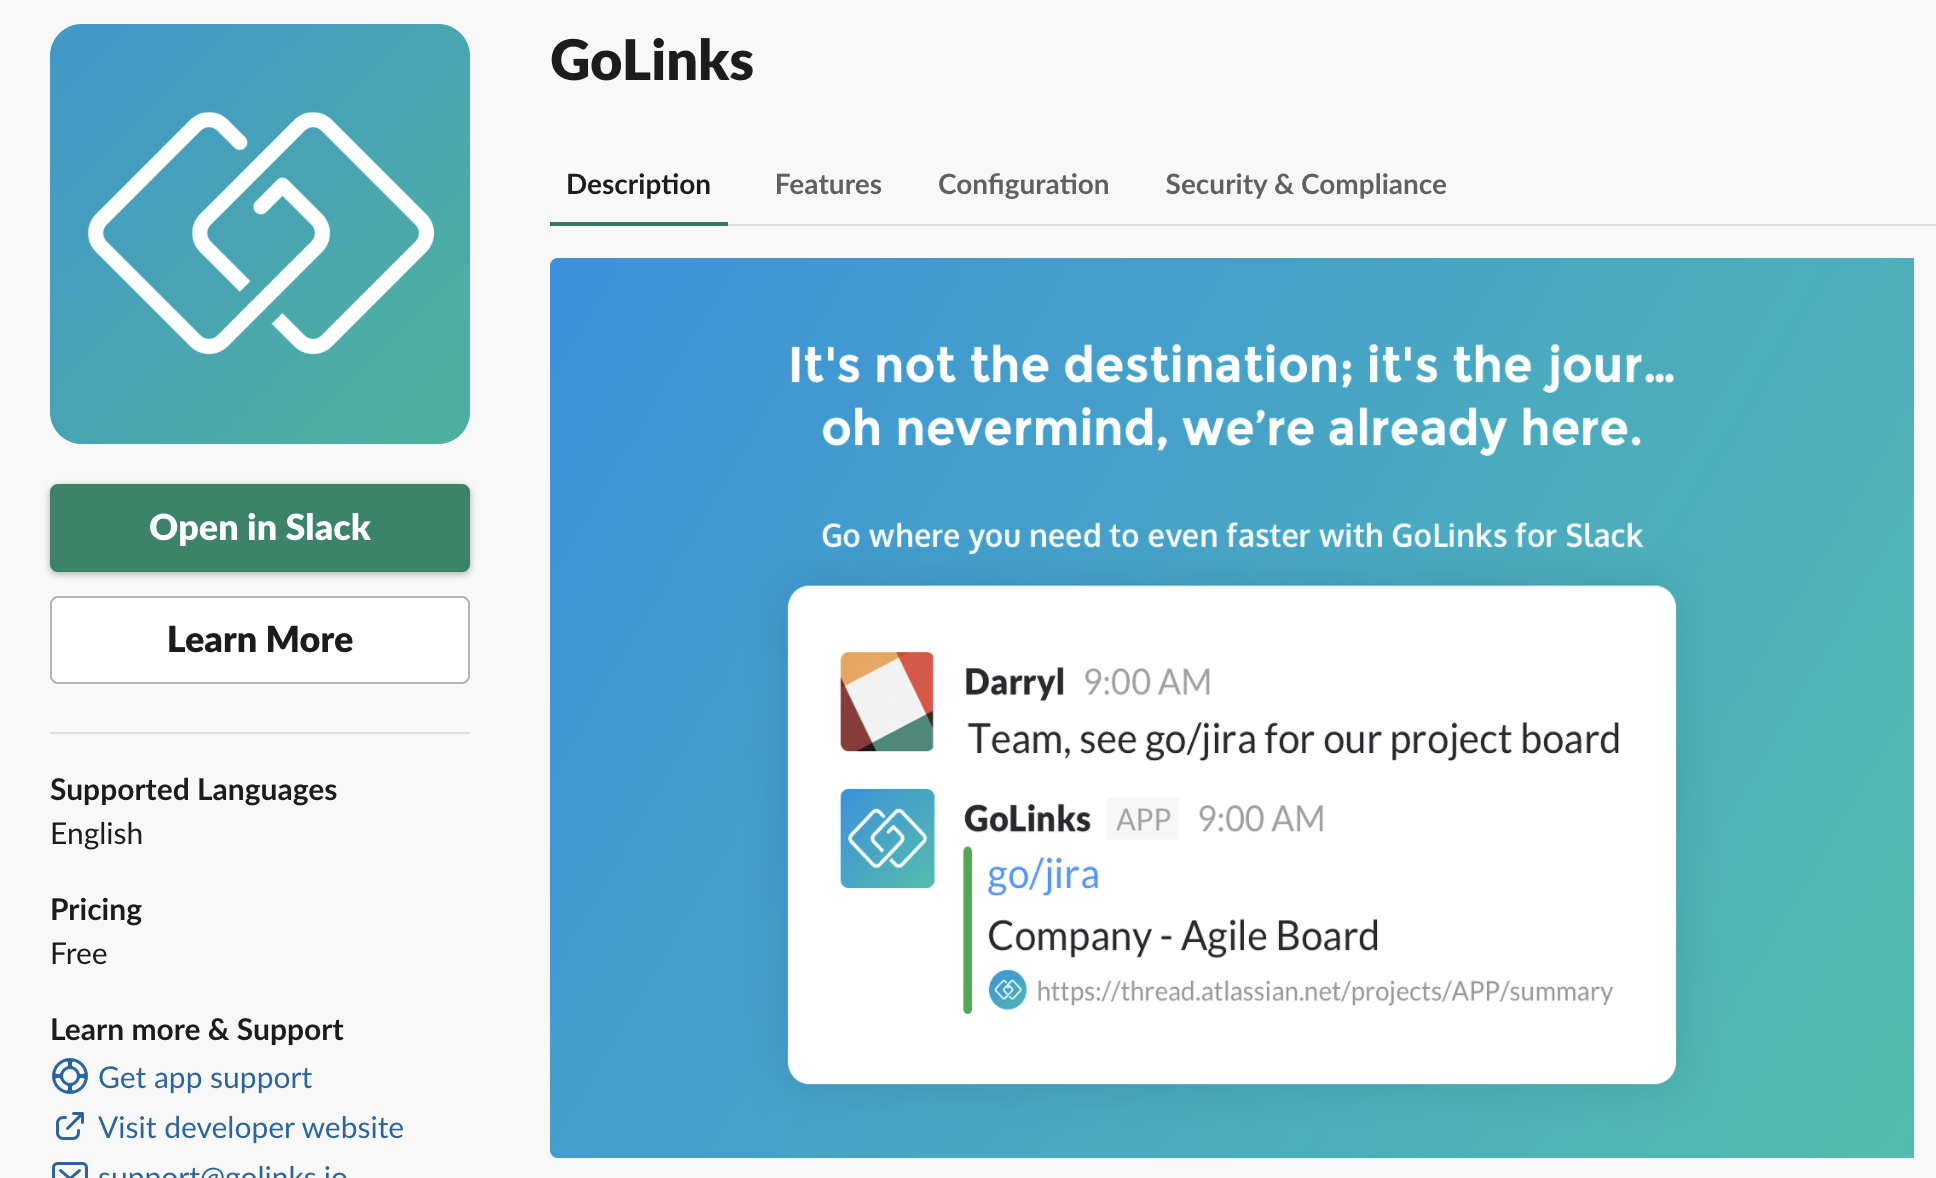Click the GoLinks app icon
1936x1178 pixels.
259,234
